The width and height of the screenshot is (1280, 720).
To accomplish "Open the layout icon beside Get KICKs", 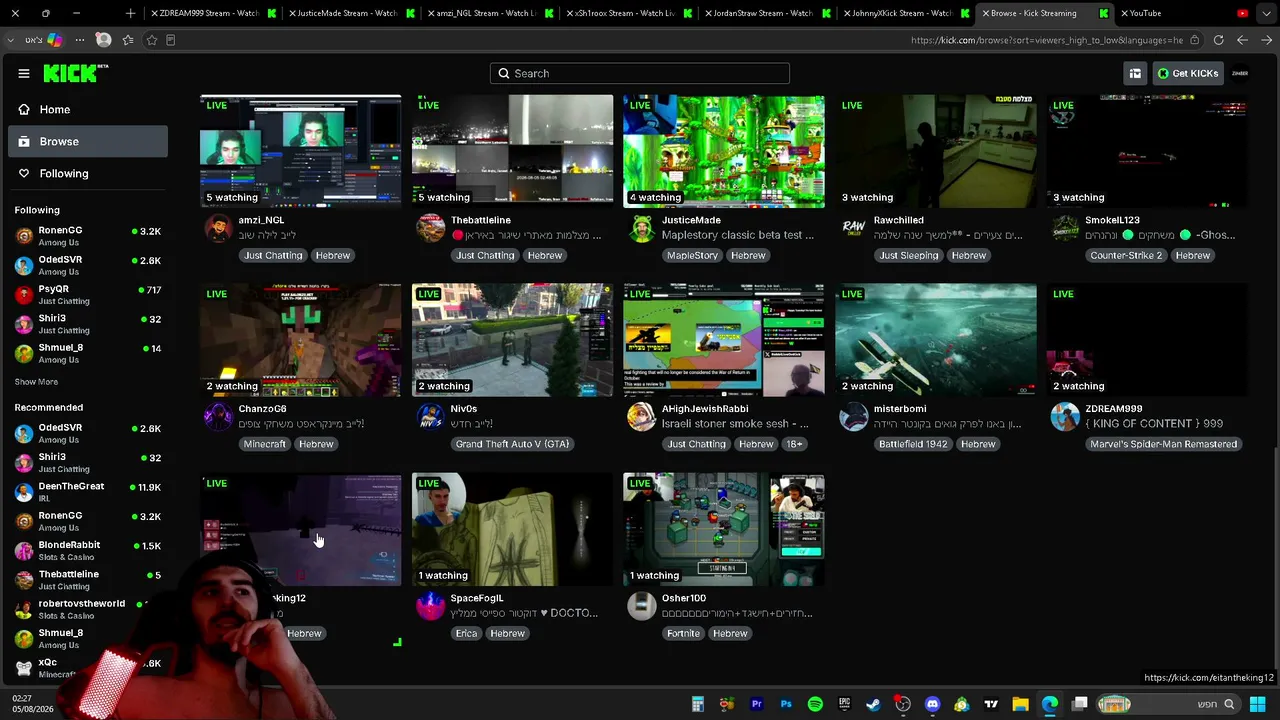I will 1135,73.
